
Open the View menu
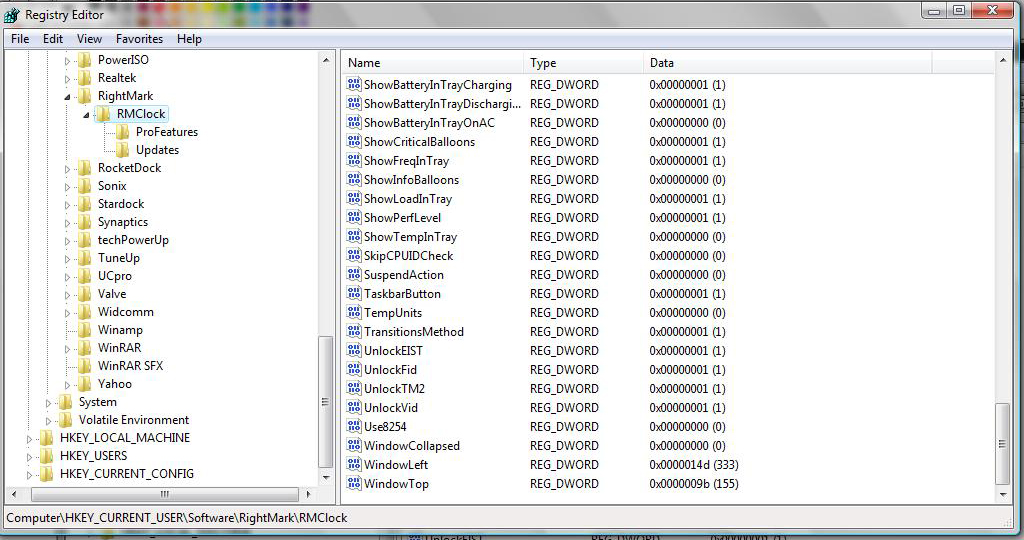point(89,39)
